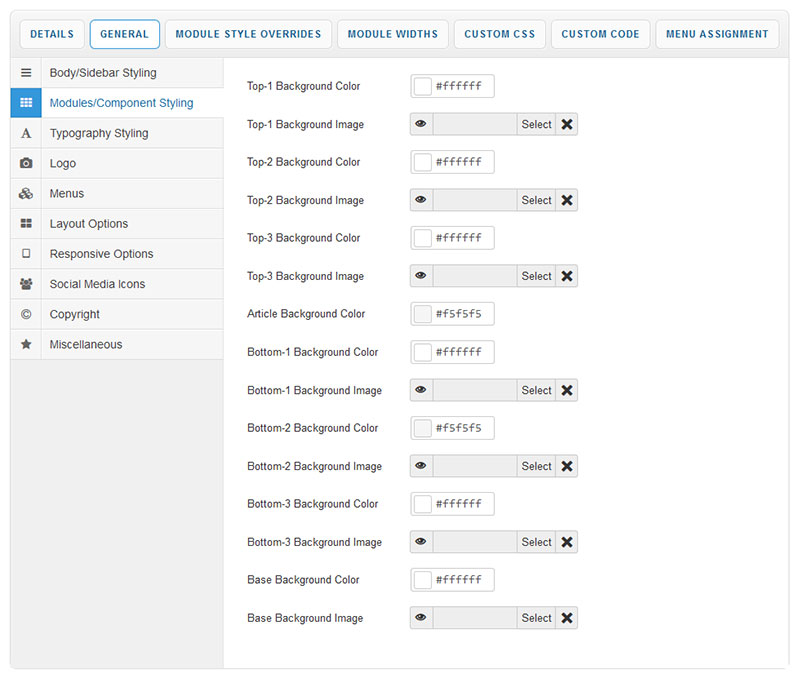
Task: Open the Menus section icon
Action: click(x=26, y=194)
